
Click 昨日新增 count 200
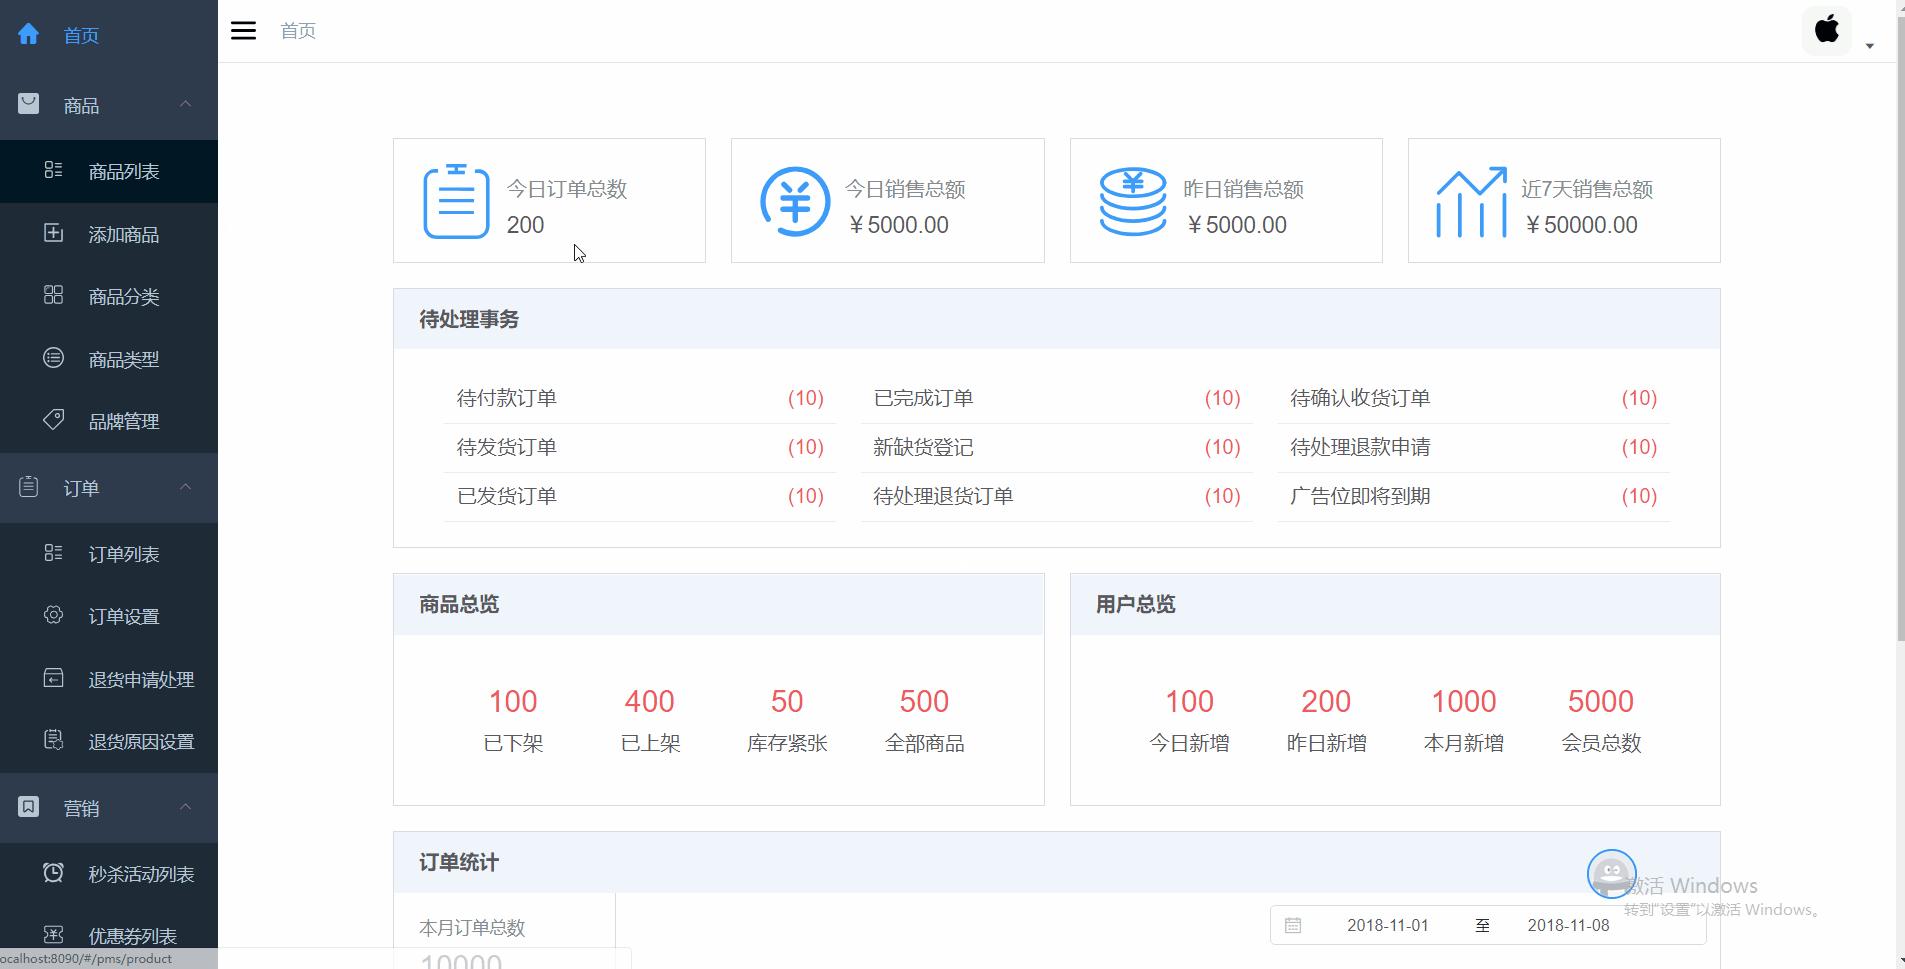1326,701
